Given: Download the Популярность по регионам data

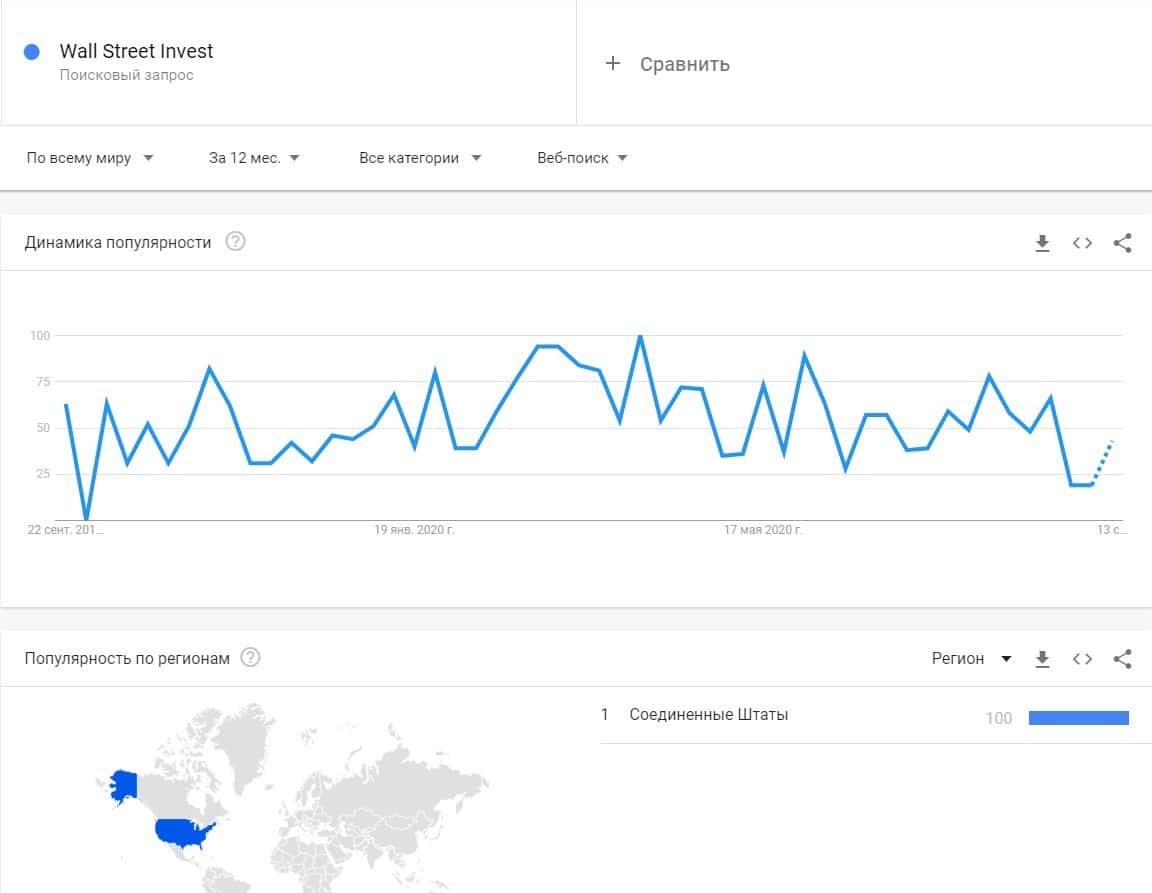Looking at the screenshot, I should point(1042,659).
